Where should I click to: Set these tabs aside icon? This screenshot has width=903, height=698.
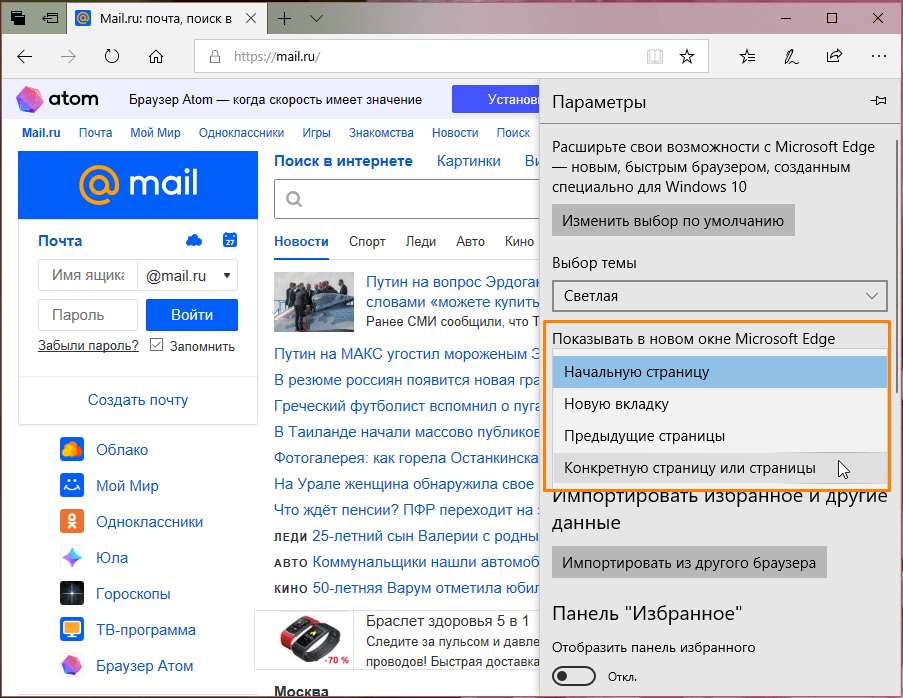[x=50, y=18]
